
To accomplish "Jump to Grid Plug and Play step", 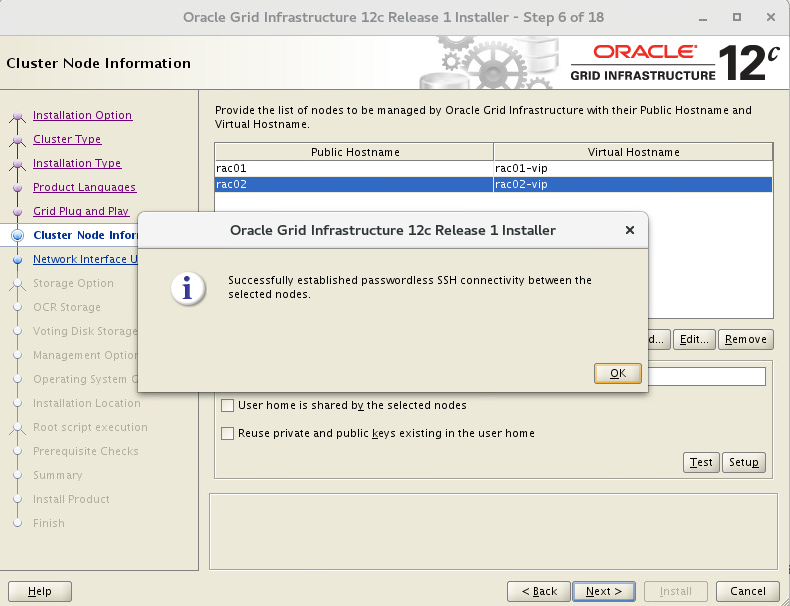I will click(81, 211).
